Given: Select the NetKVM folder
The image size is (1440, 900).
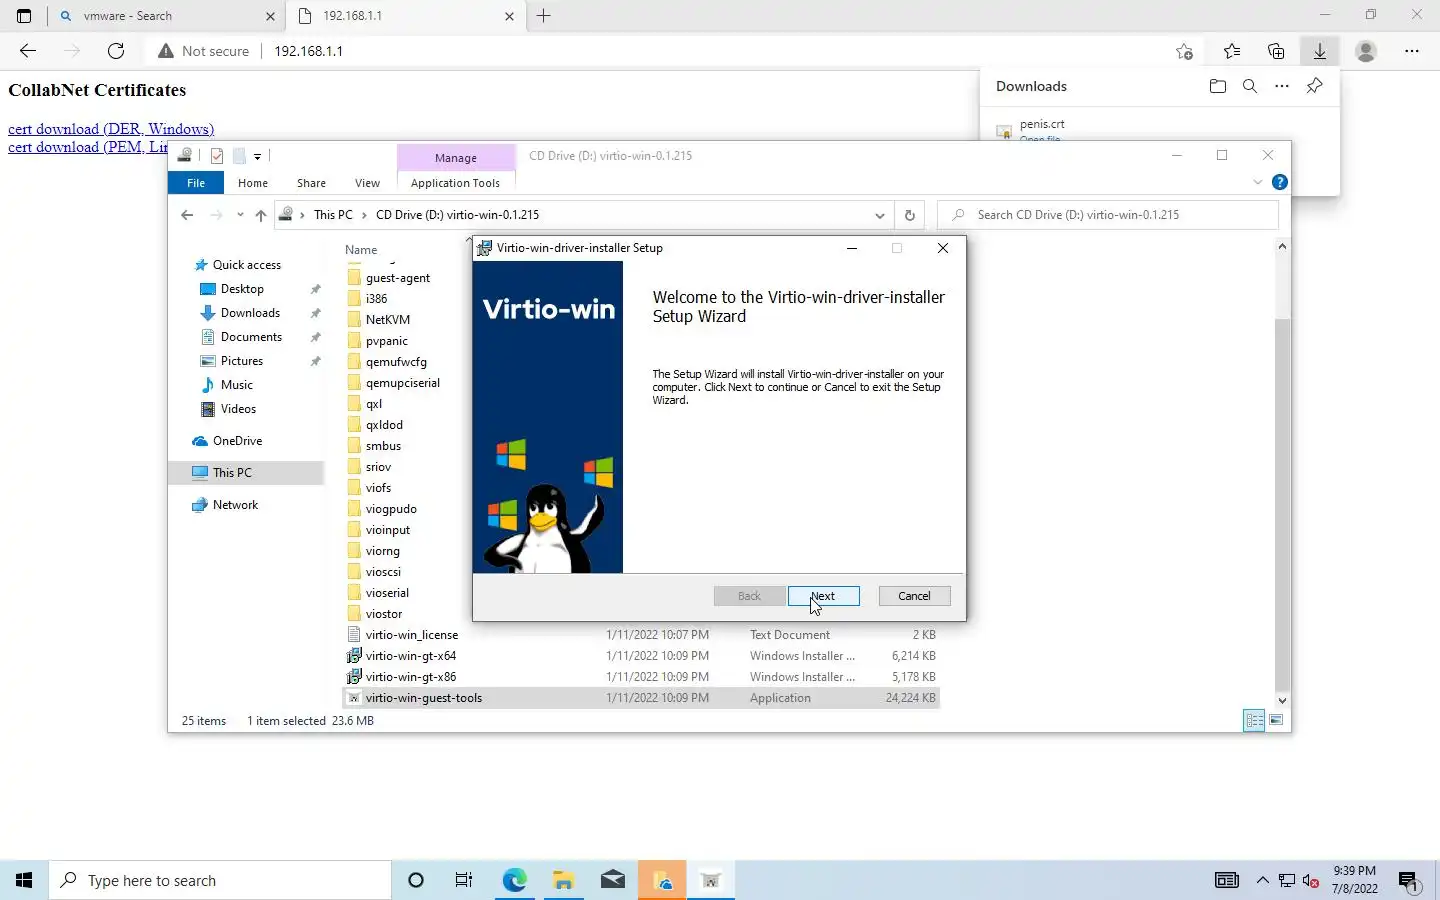Looking at the screenshot, I should point(388,320).
